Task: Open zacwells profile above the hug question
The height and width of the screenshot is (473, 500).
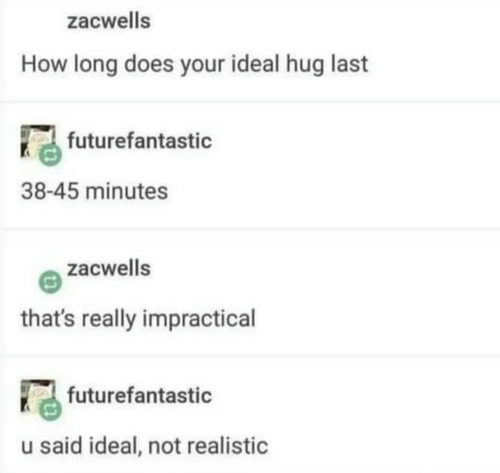Action: point(109,21)
